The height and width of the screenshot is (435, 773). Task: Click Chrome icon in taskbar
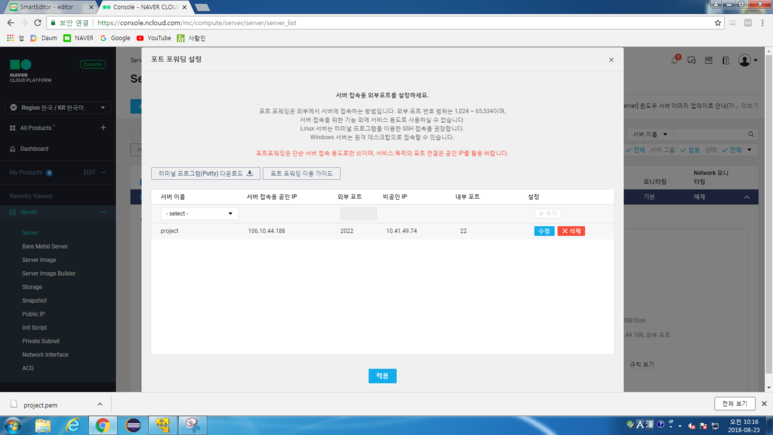click(x=103, y=425)
